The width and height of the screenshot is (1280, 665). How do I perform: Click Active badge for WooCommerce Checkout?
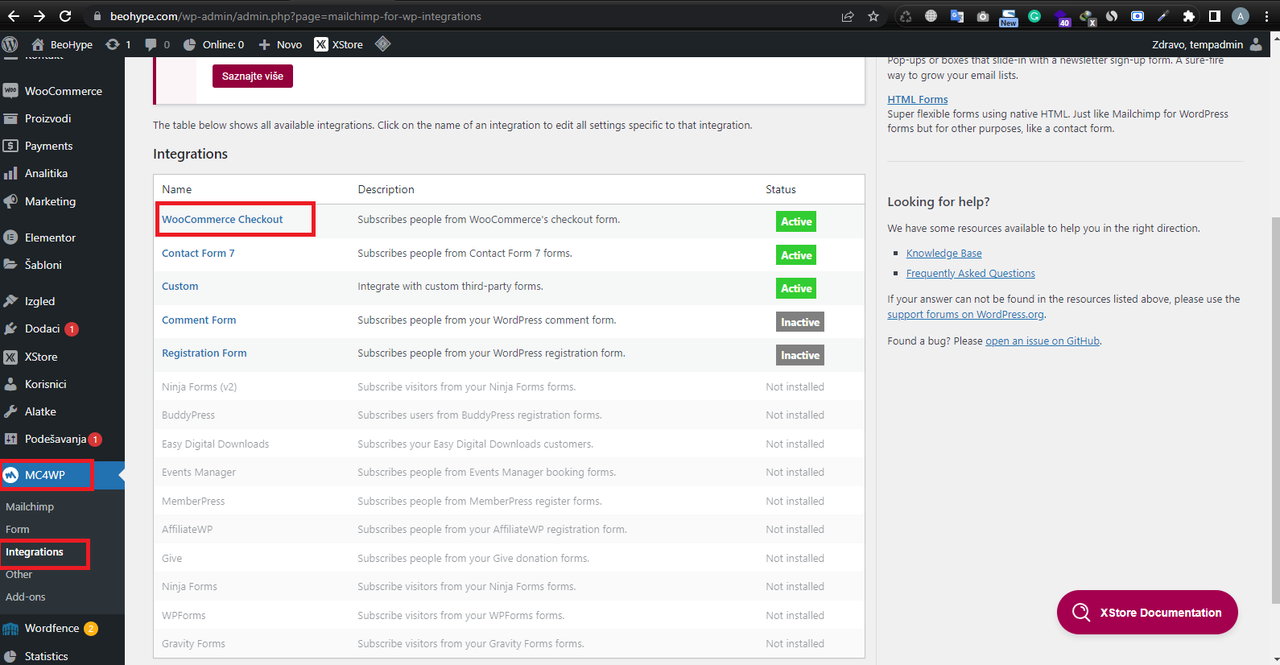796,222
